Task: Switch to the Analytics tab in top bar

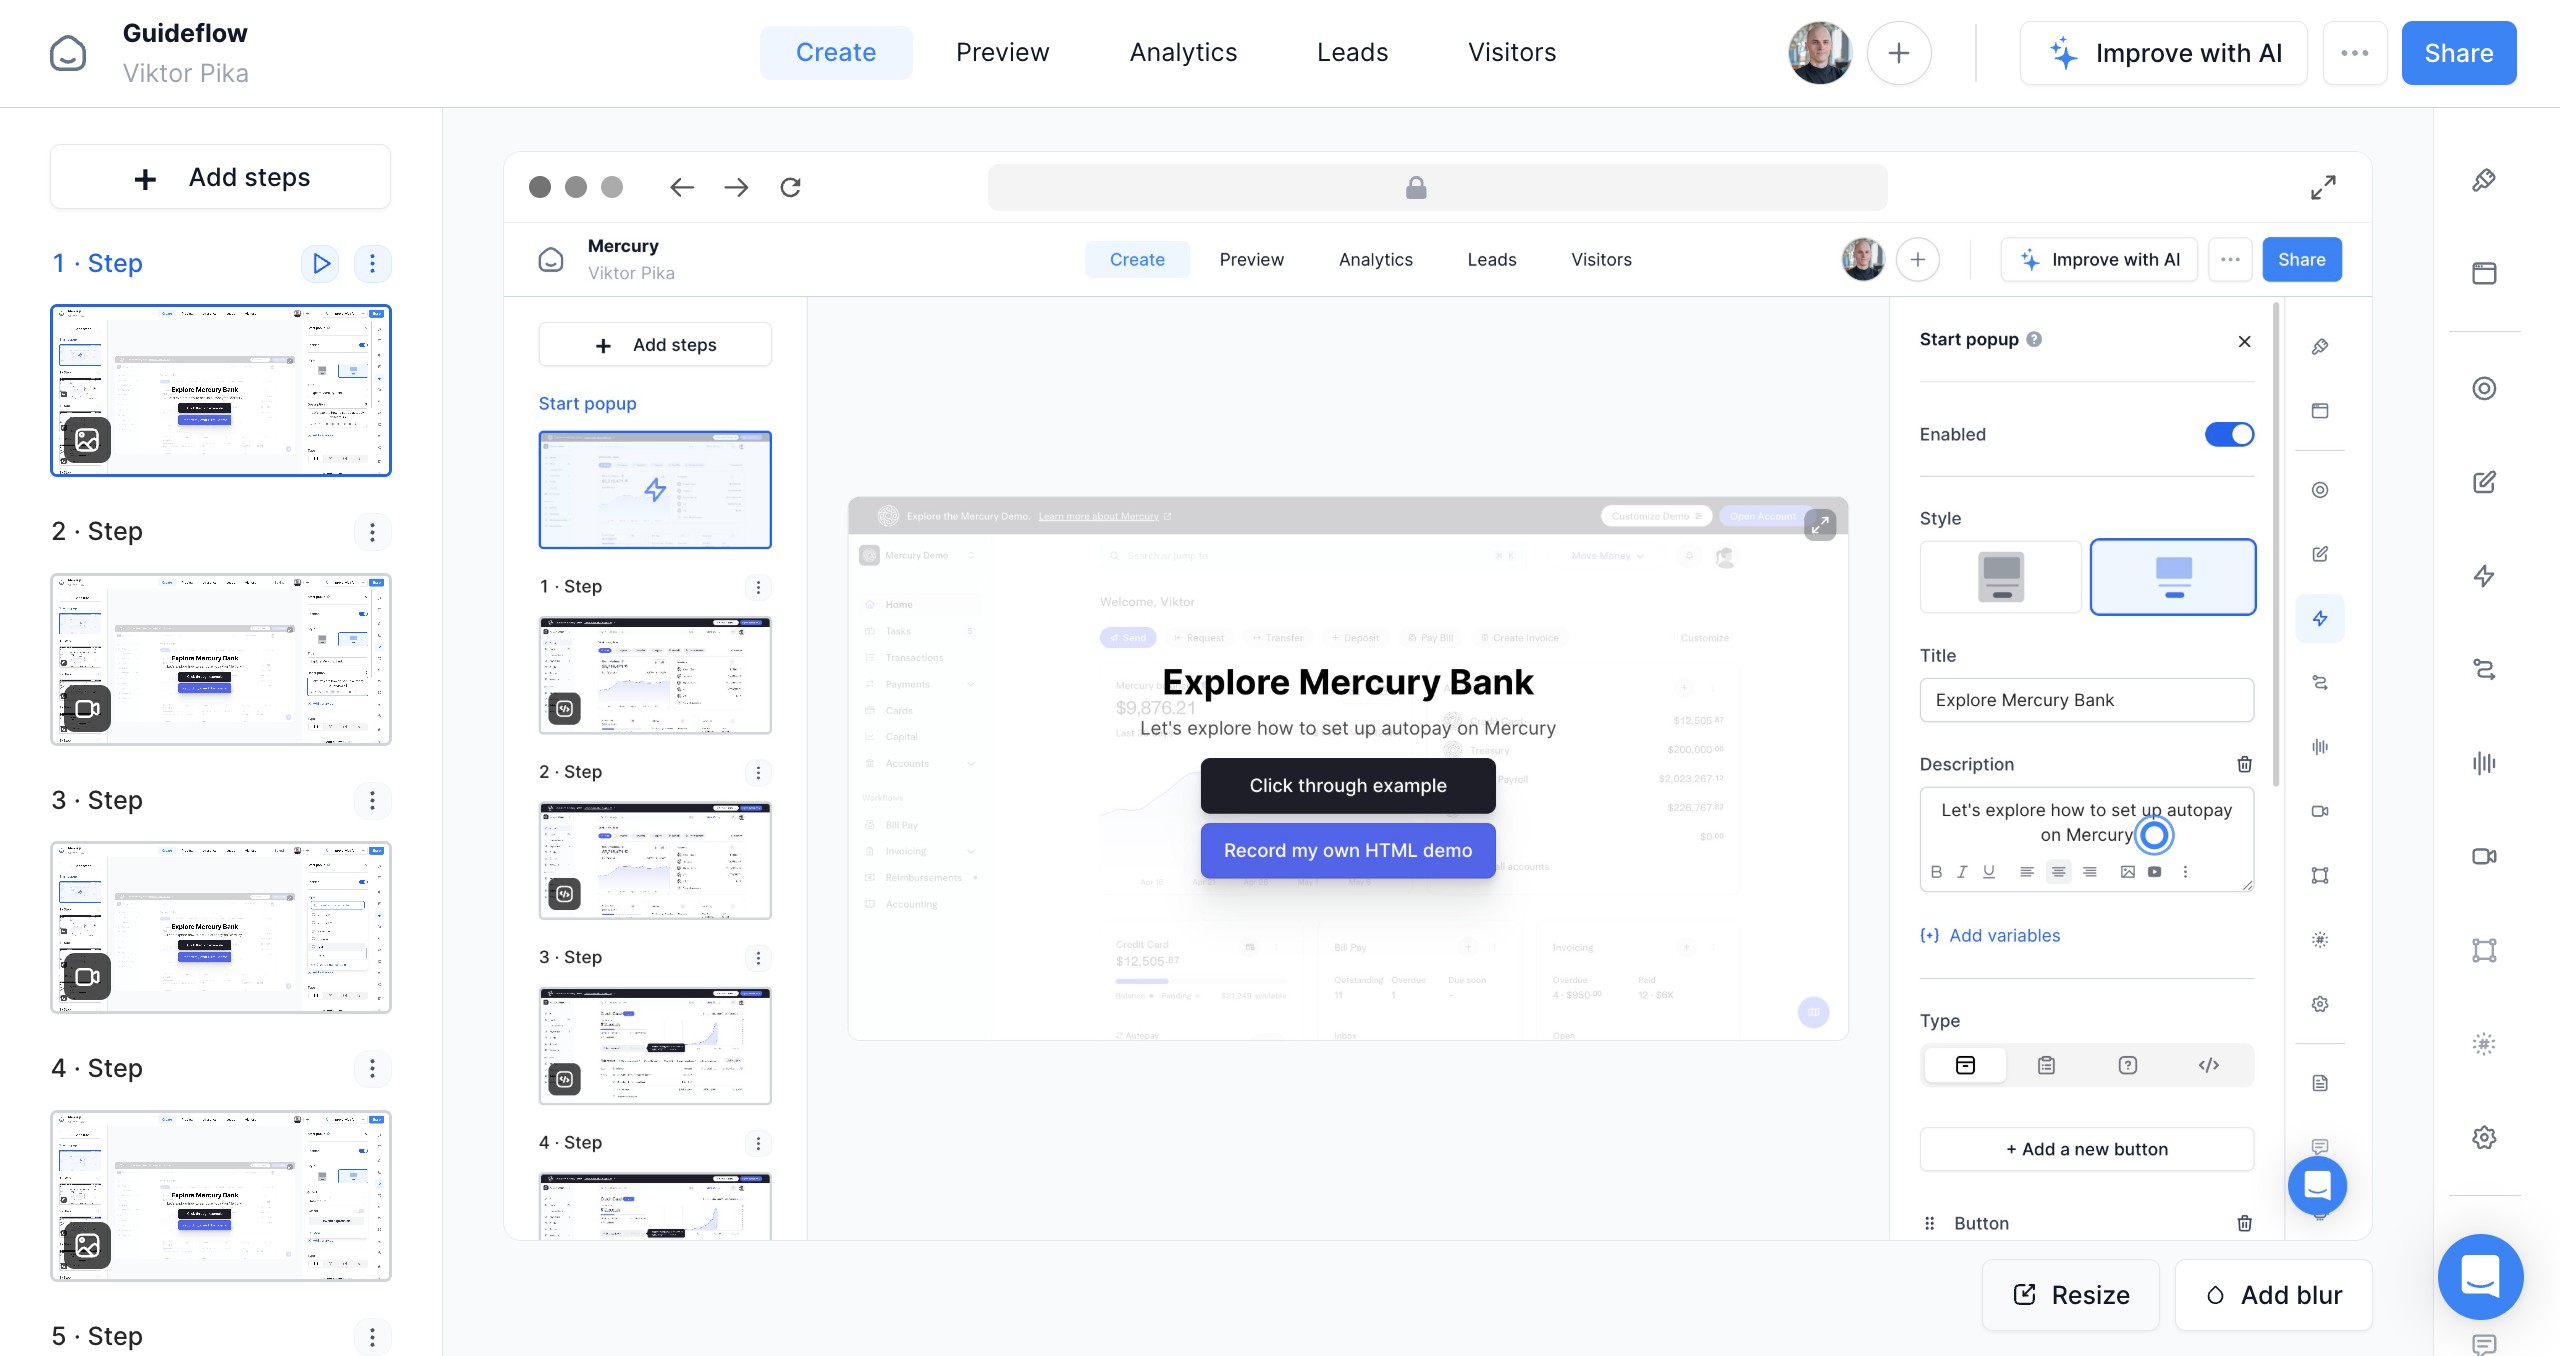Action: click(1183, 53)
